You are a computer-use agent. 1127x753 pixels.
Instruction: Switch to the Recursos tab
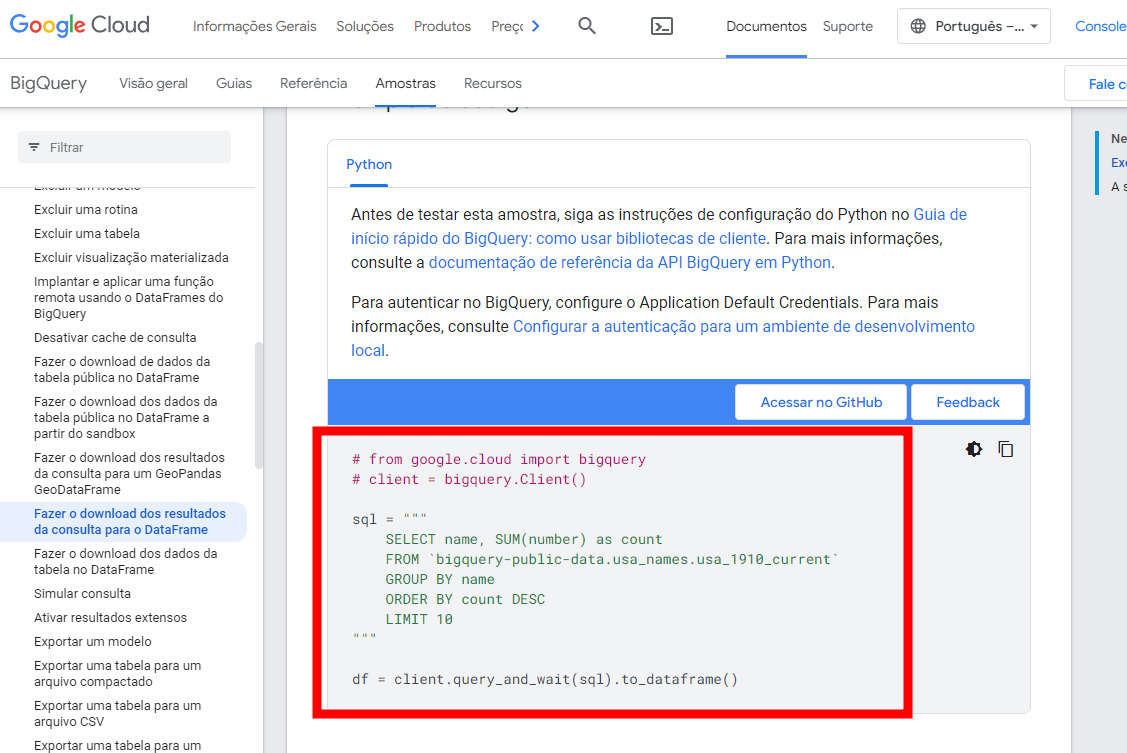pyautogui.click(x=492, y=83)
